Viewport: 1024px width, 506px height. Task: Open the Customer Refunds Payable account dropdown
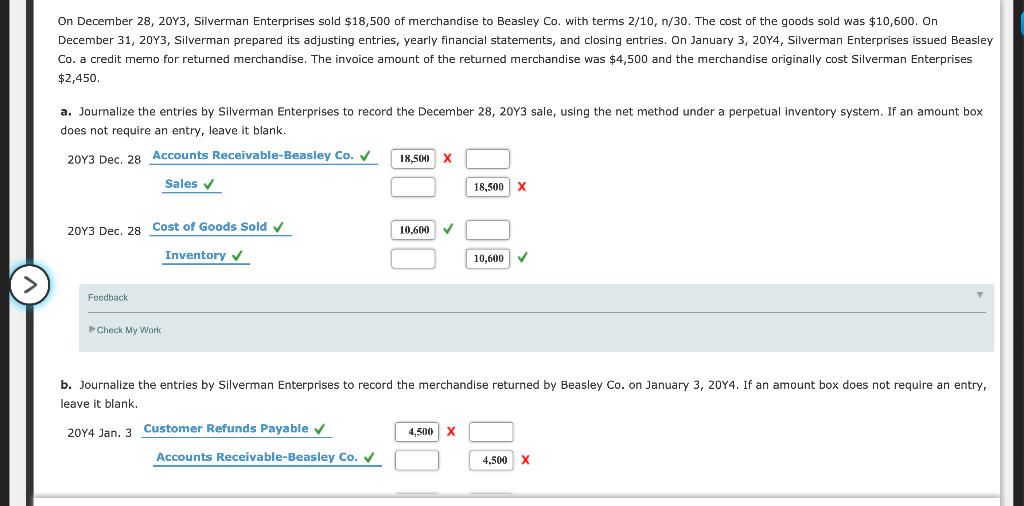tap(236, 430)
